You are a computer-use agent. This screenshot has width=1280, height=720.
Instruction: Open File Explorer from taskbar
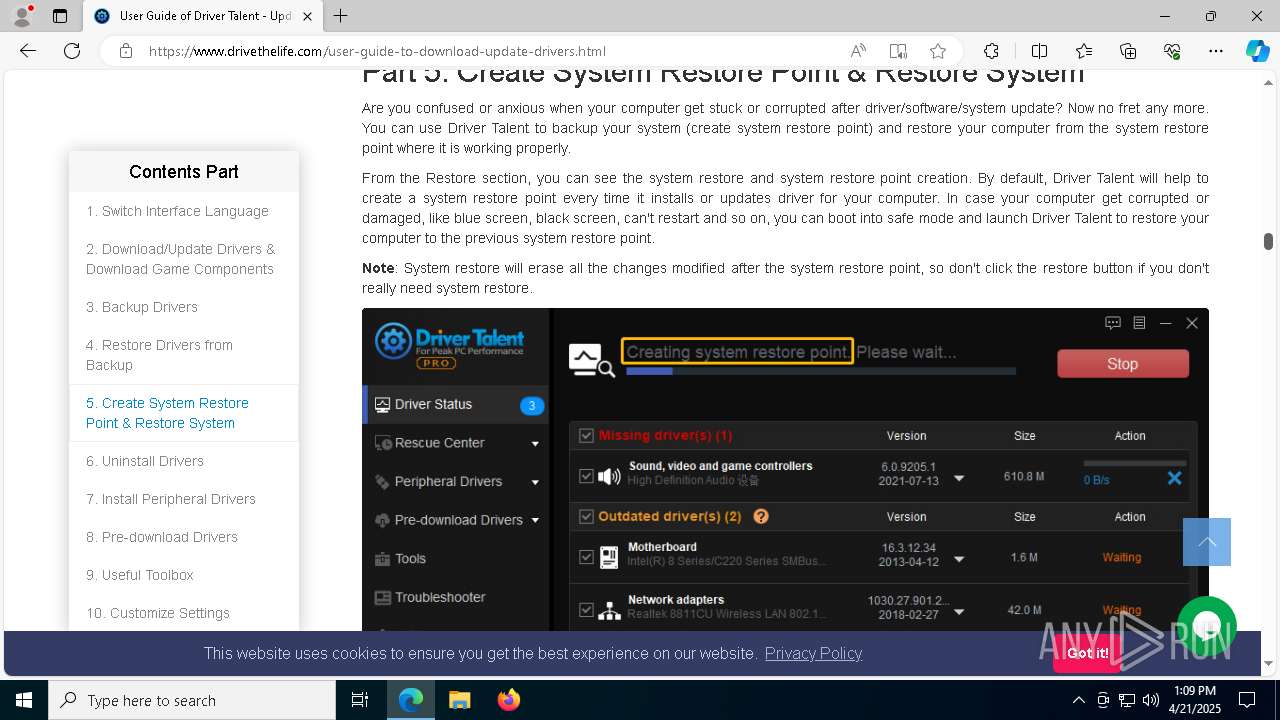coord(459,700)
